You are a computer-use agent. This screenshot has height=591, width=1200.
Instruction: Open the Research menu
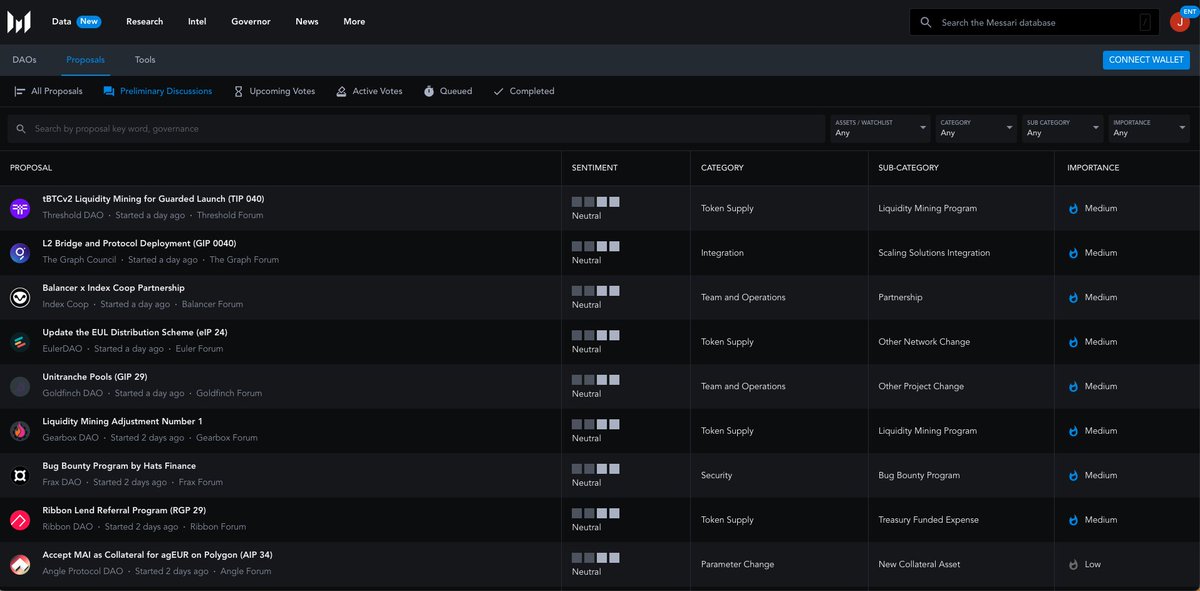tap(145, 21)
